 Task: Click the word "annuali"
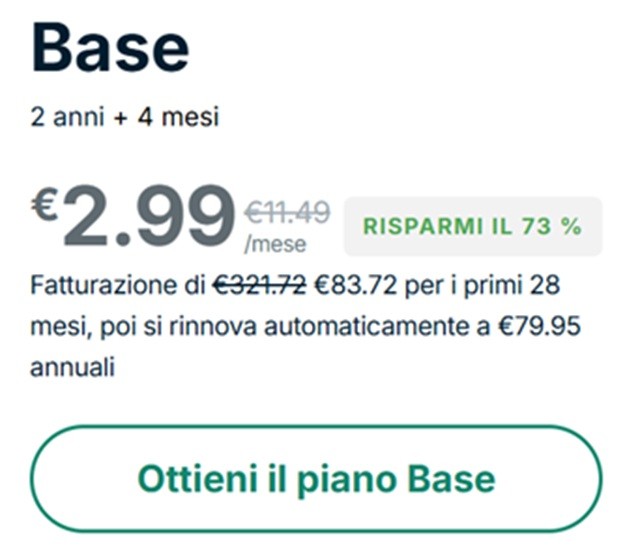point(72,368)
